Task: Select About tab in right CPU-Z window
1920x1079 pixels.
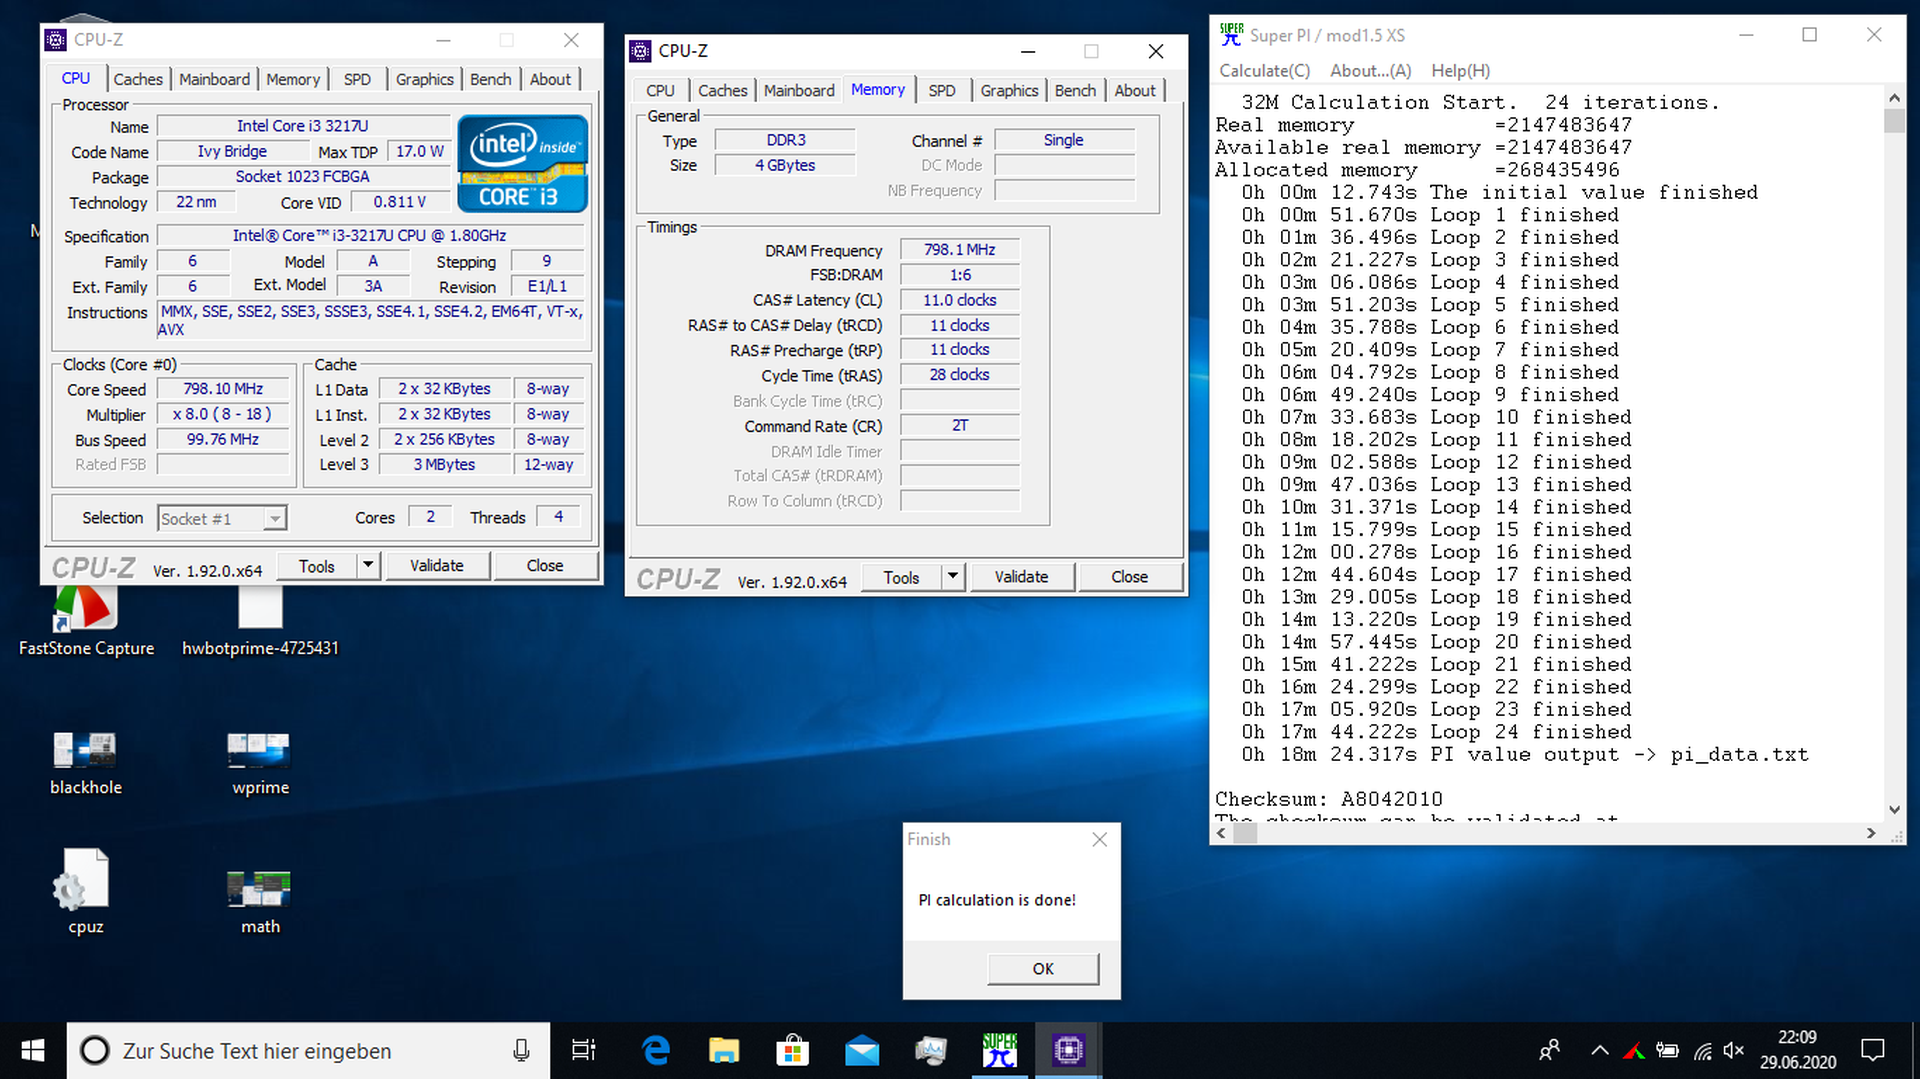Action: click(1135, 90)
